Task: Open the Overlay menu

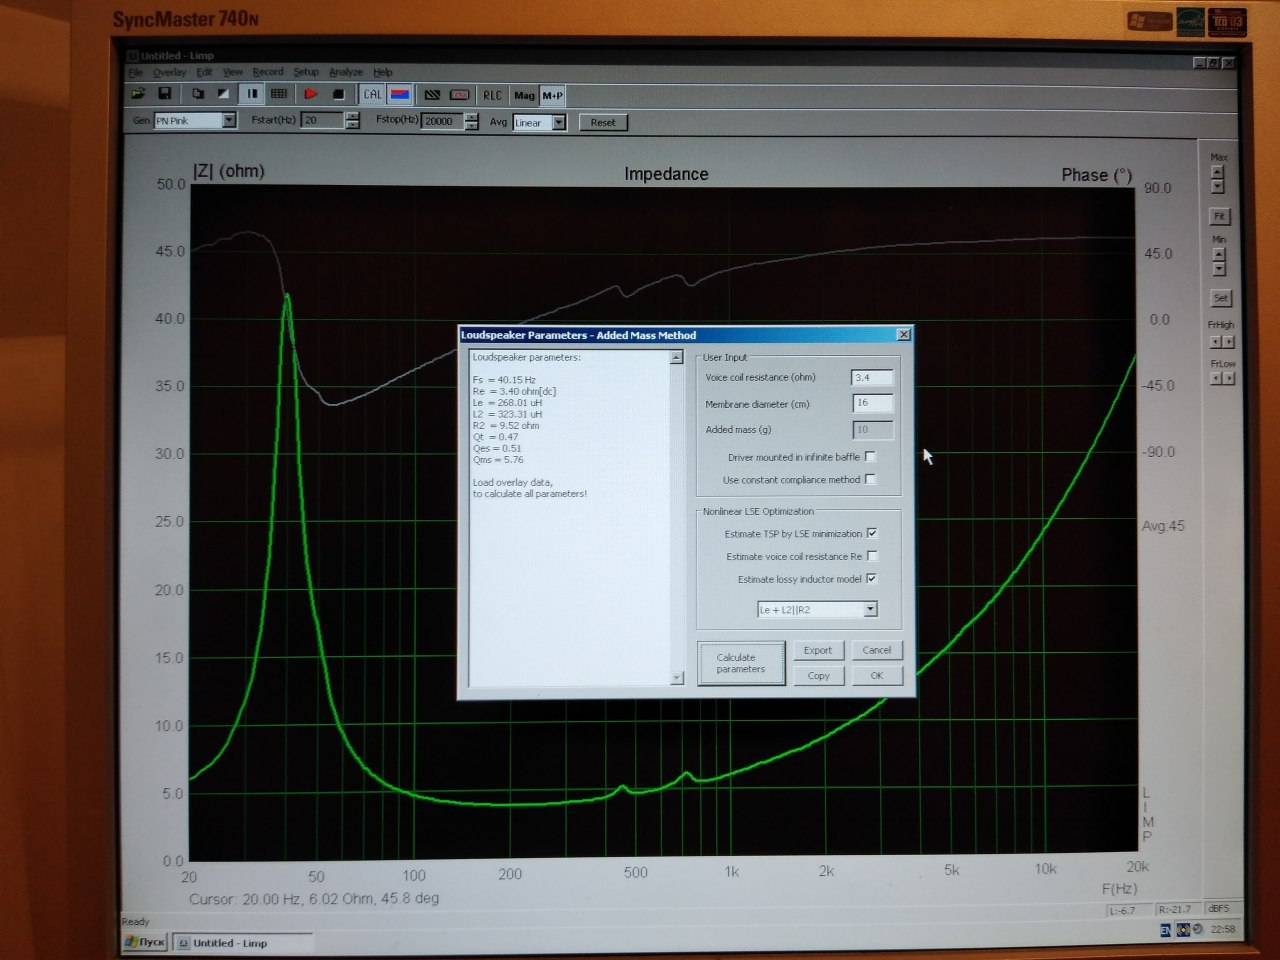Action: pos(169,72)
